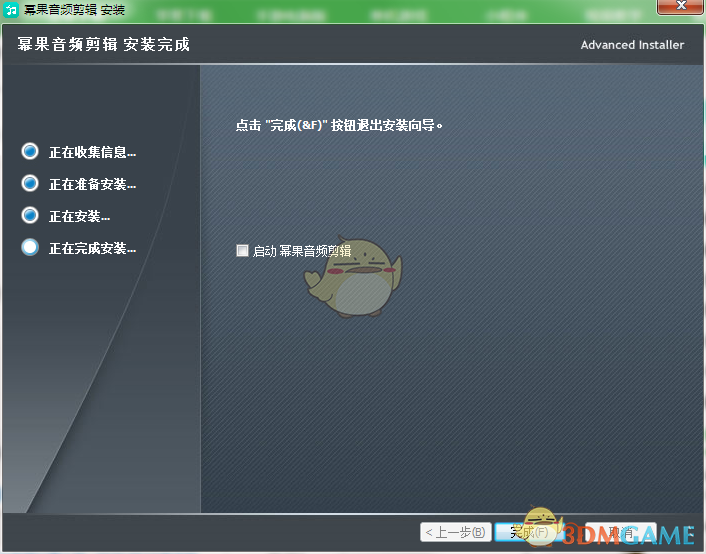
Task: Click the 正在收集信息... step label
Action: coord(92,152)
